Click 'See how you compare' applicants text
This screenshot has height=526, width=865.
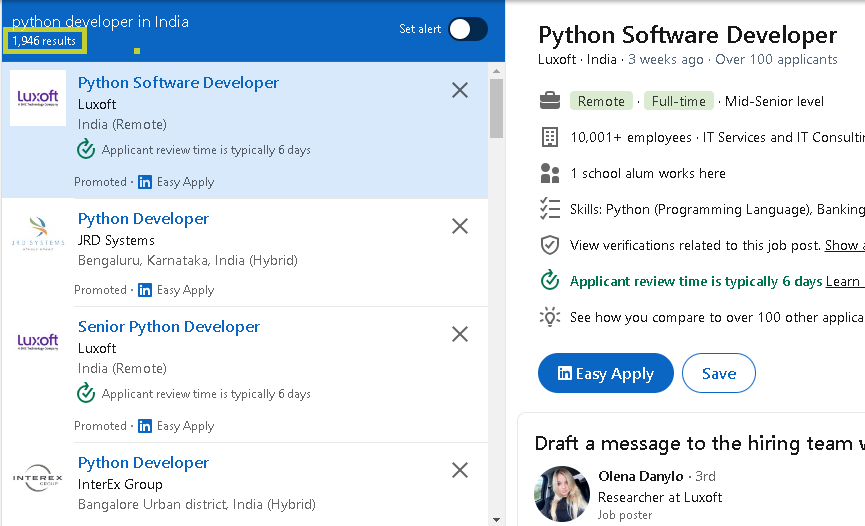[717, 317]
